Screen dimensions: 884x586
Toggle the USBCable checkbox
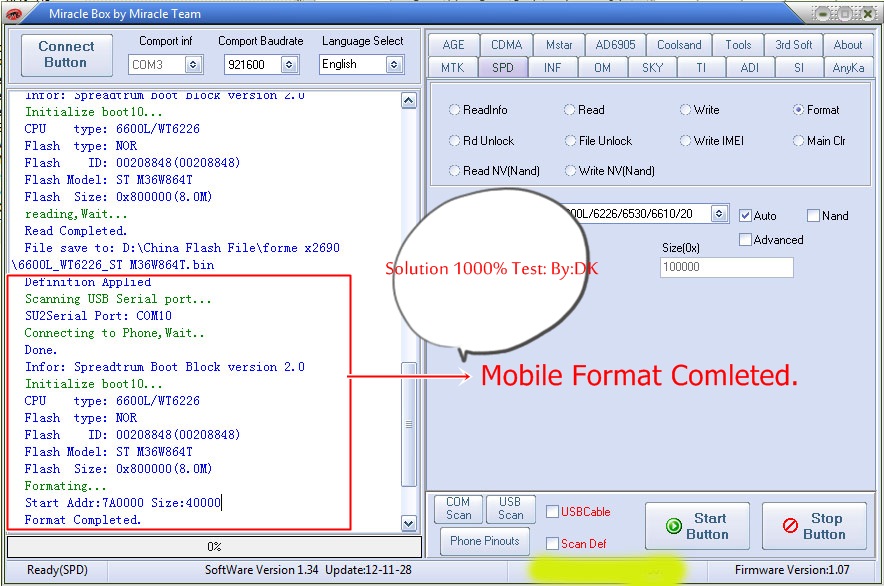click(x=552, y=510)
